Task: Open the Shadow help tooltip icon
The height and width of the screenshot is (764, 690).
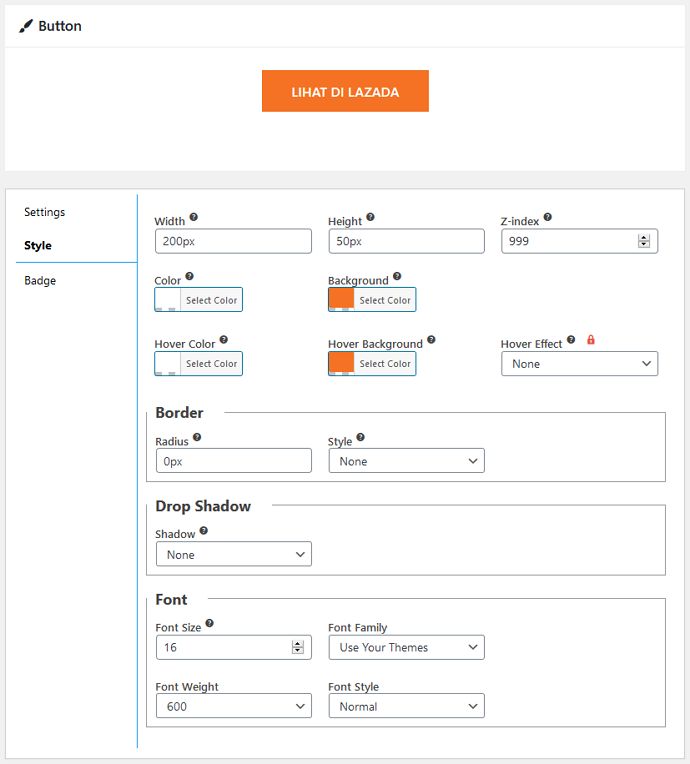Action: pyautogui.click(x=204, y=531)
